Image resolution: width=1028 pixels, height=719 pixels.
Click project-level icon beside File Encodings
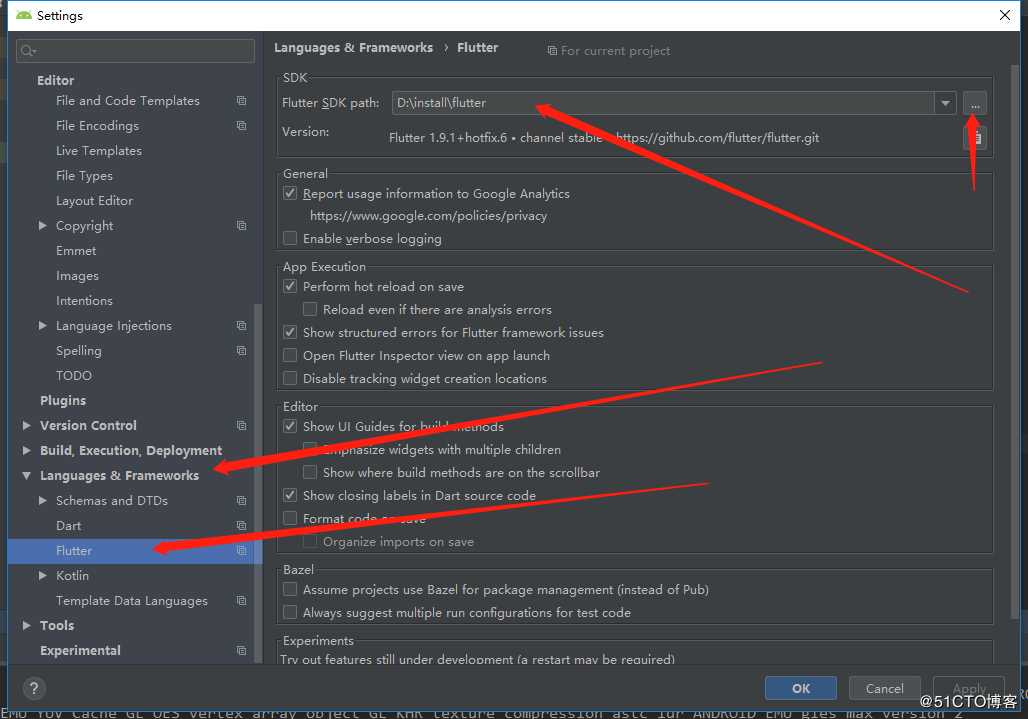coord(241,126)
